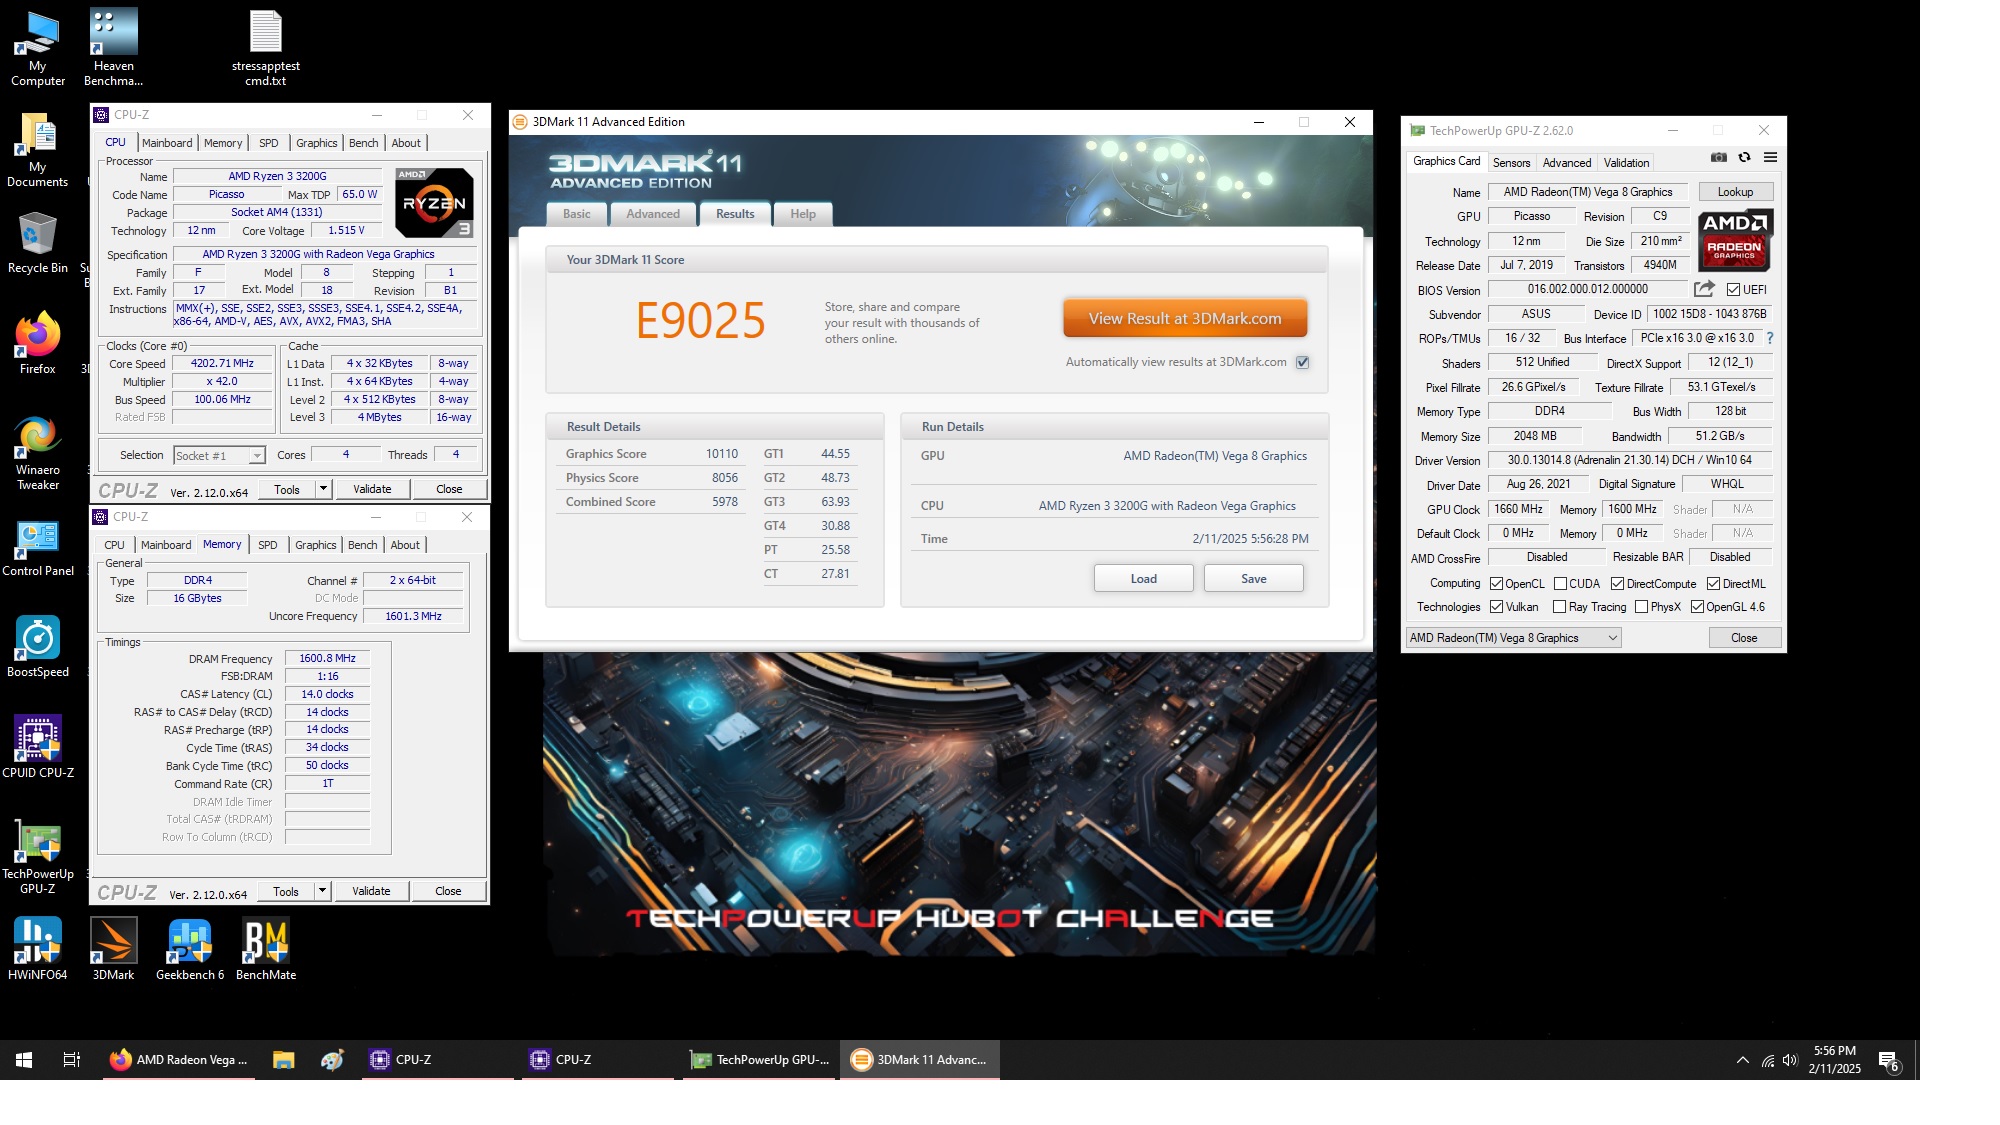Switch to Bench tab in top CPU-Z window

(x=363, y=143)
